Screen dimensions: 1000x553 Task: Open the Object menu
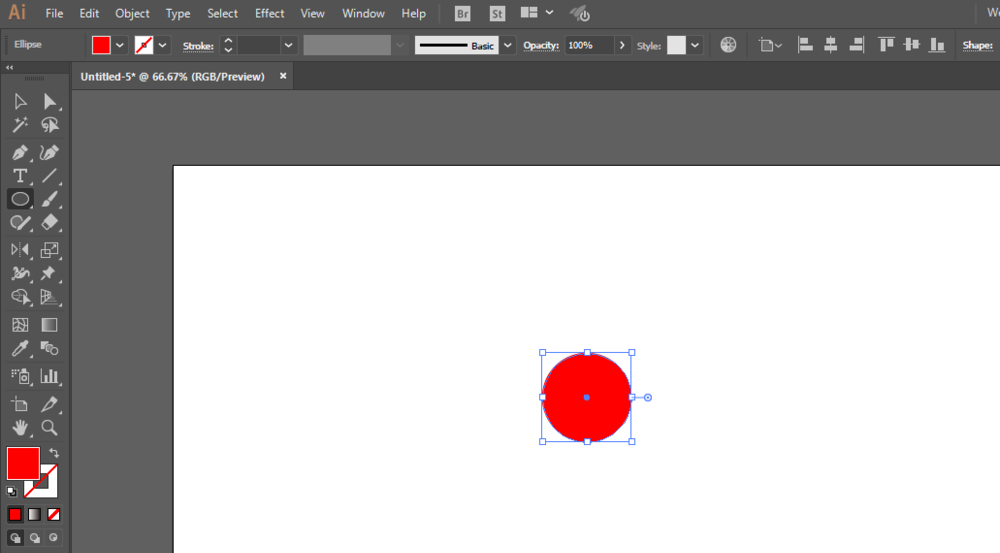click(x=132, y=13)
